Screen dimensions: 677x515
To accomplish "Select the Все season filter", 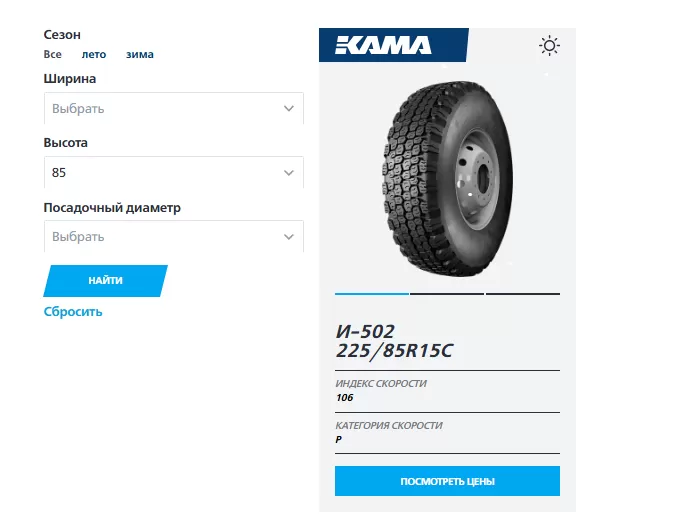I will click(53, 54).
